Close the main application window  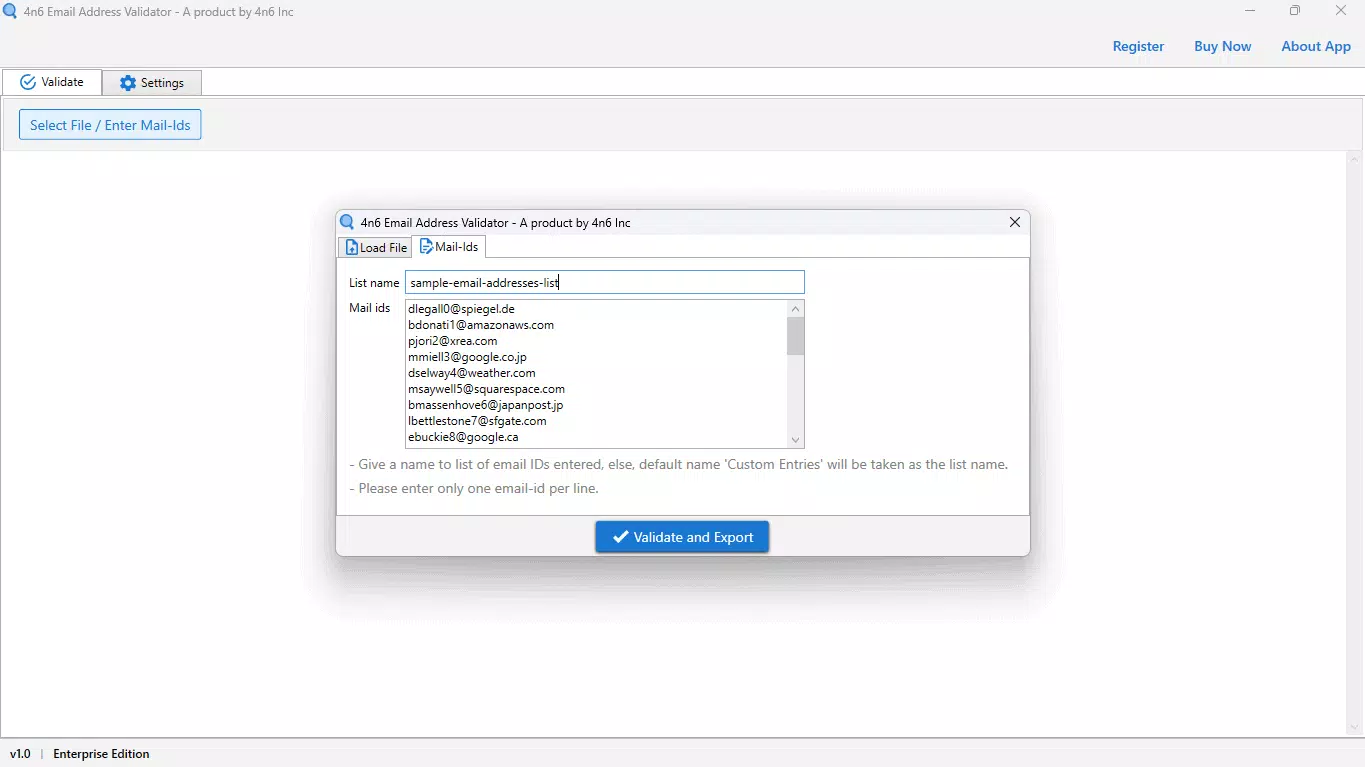(1341, 11)
